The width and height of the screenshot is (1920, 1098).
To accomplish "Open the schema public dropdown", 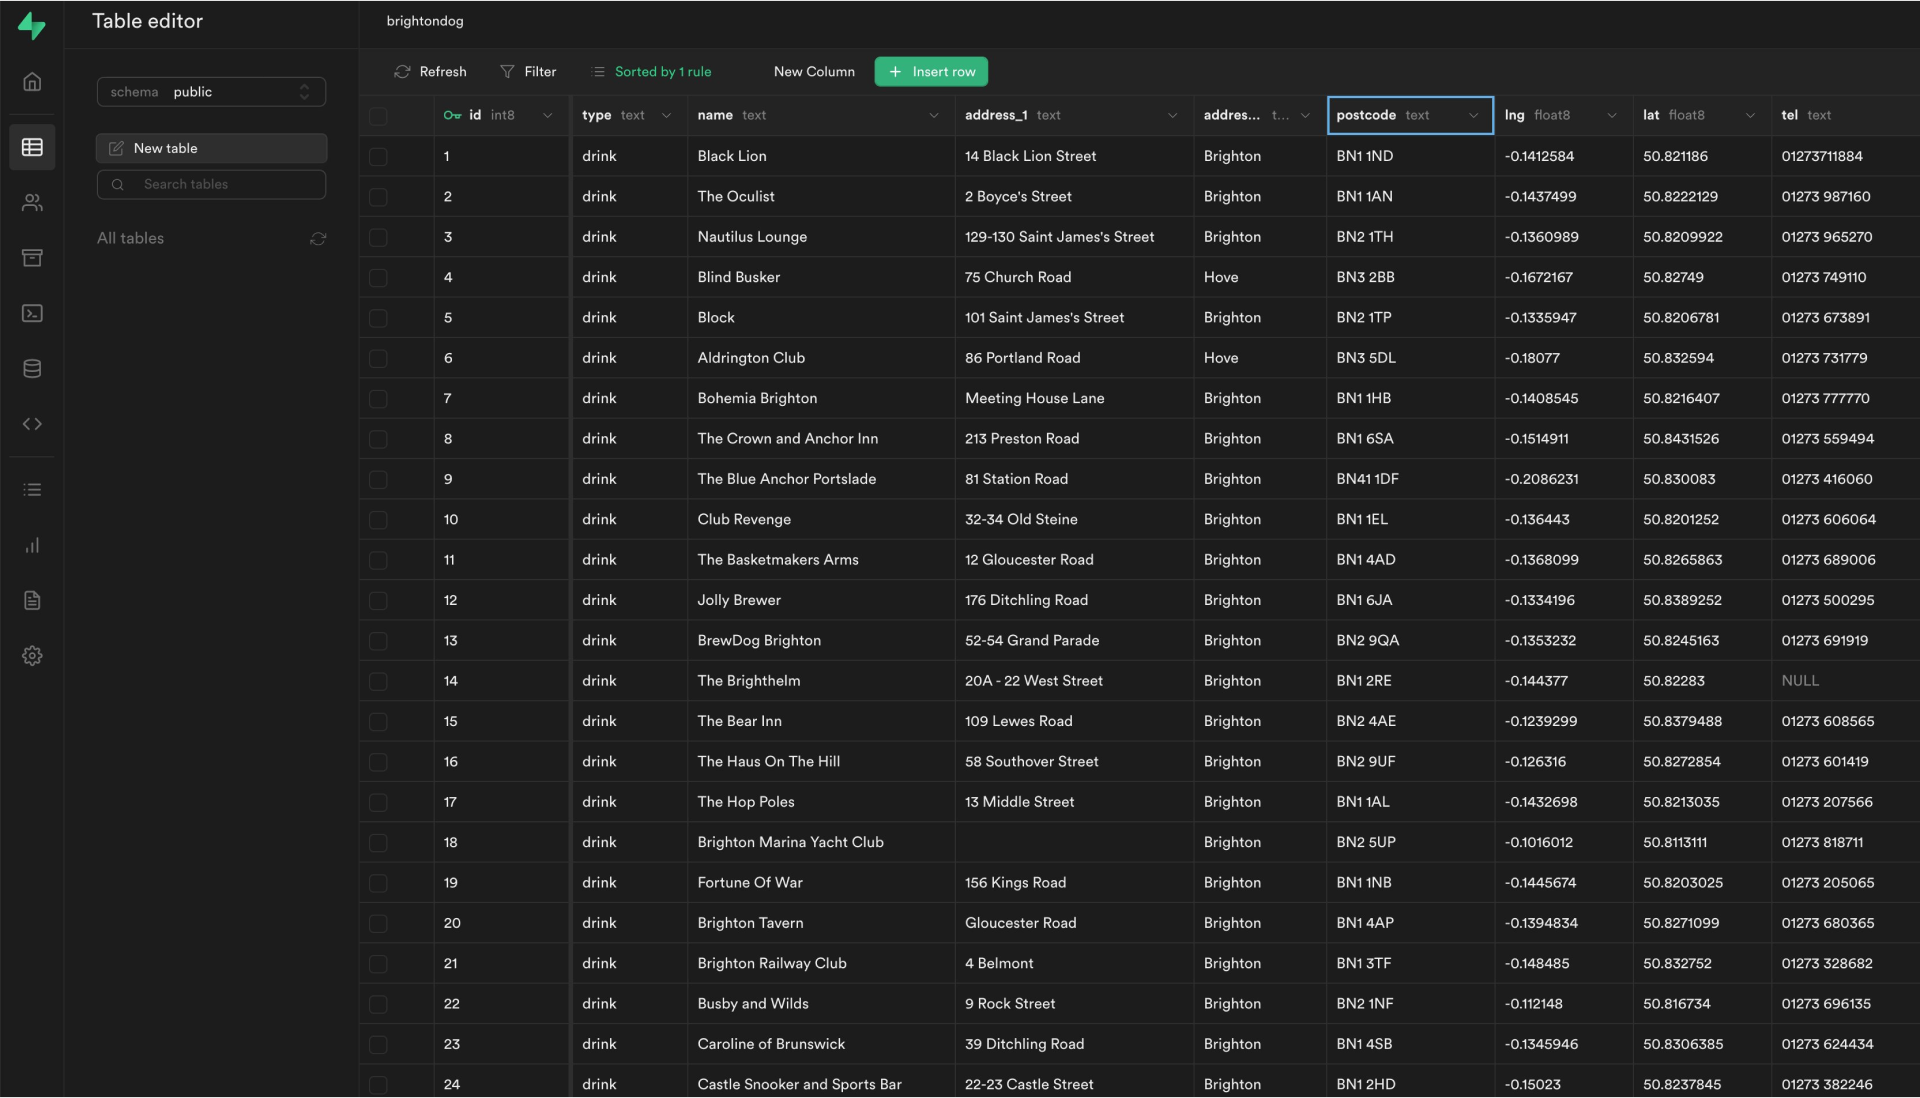I will pos(211,92).
